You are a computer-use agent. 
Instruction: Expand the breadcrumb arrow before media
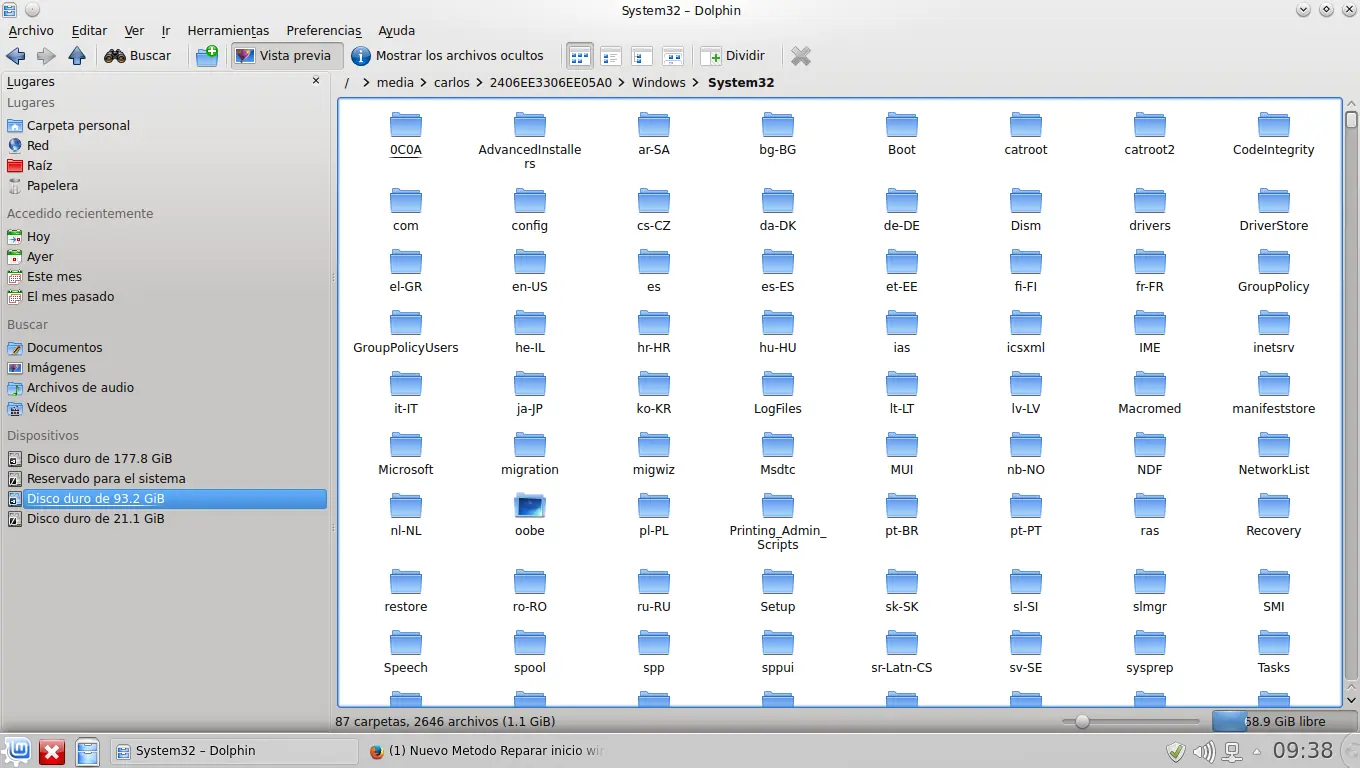click(x=367, y=83)
